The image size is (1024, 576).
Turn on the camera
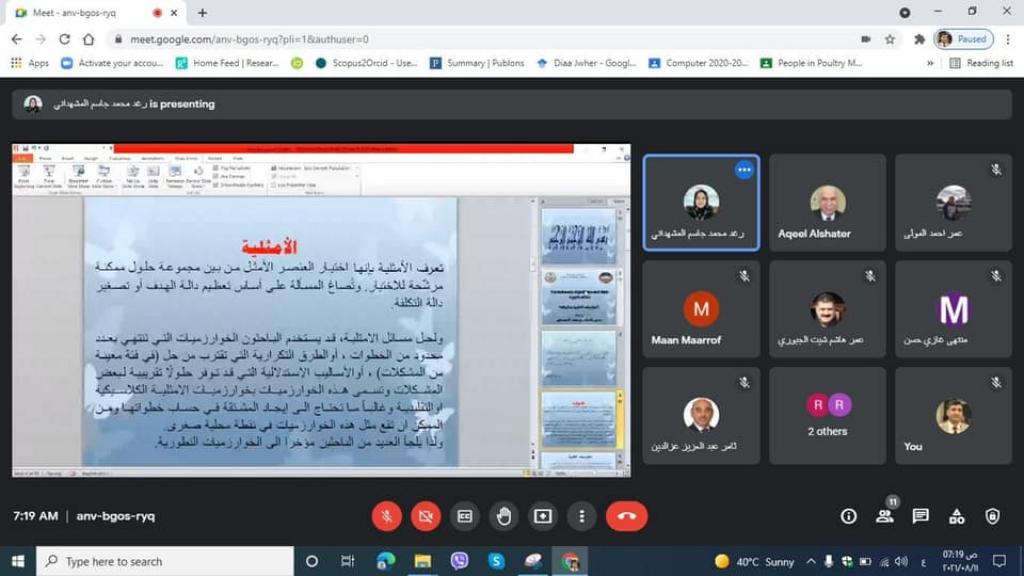pos(426,516)
